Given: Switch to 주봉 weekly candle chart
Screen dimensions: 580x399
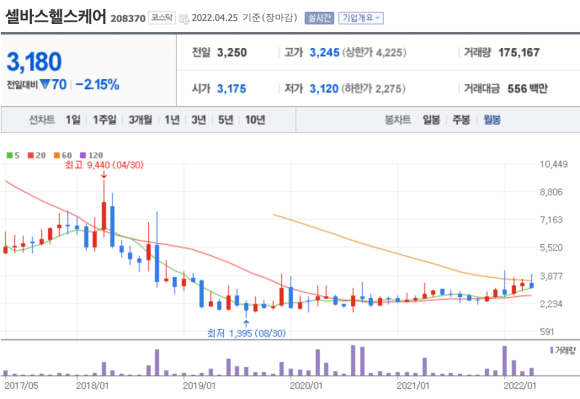Looking at the screenshot, I should click(461, 120).
